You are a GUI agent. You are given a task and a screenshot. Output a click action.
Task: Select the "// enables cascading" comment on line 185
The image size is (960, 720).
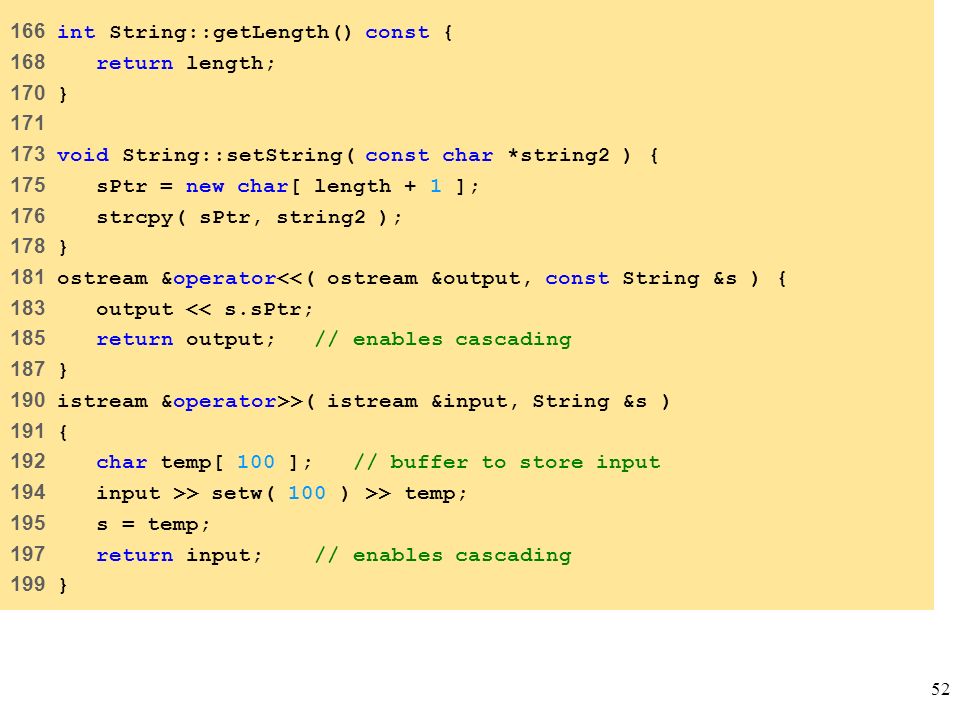coord(443,339)
